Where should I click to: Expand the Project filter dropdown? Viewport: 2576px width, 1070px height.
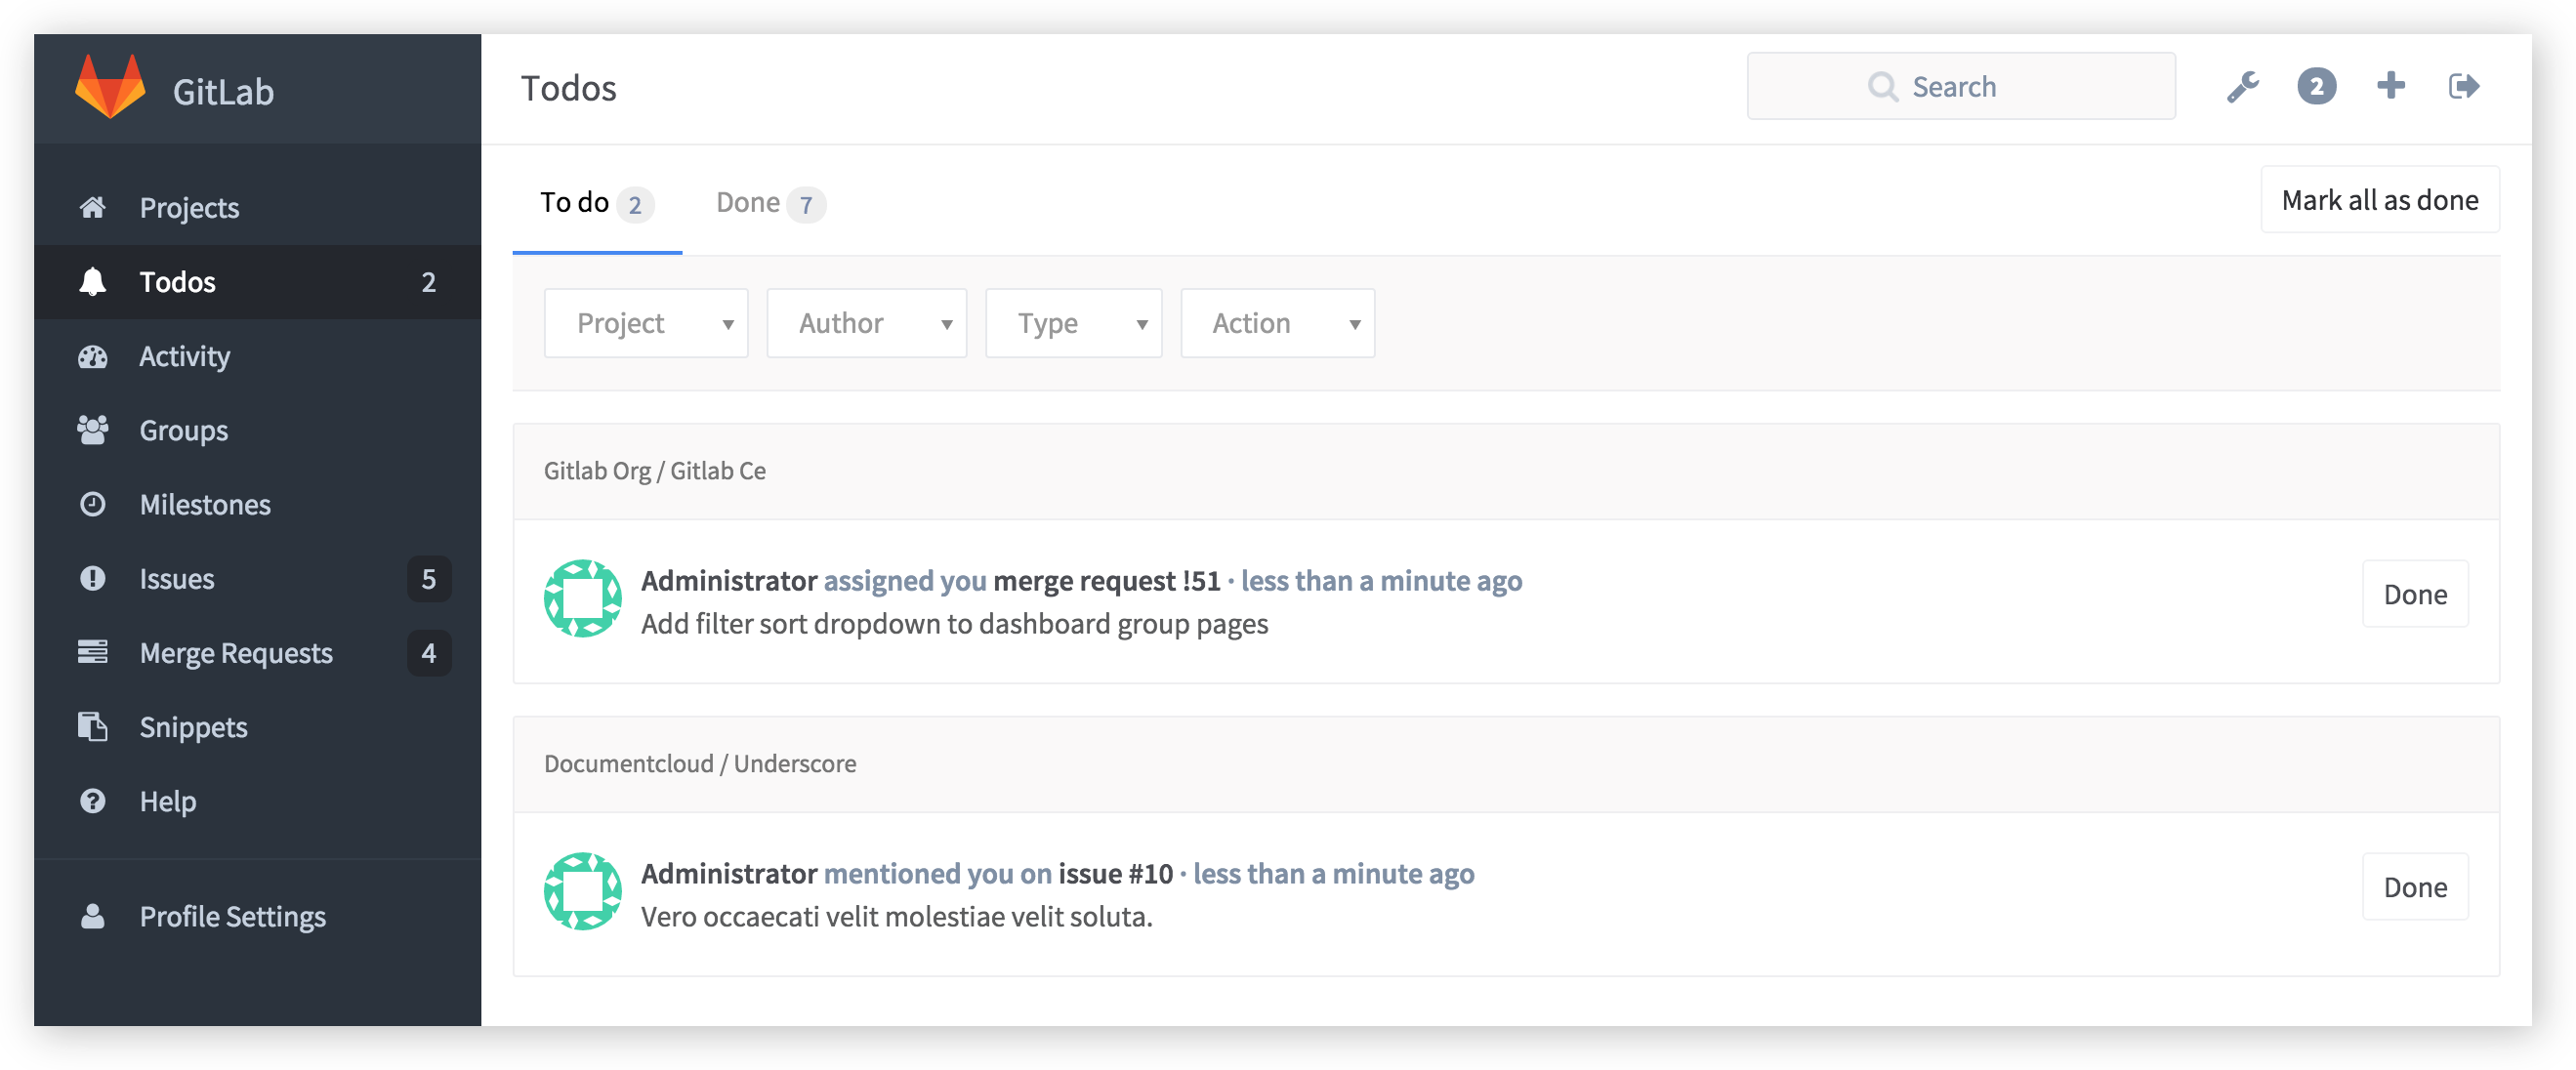point(647,320)
